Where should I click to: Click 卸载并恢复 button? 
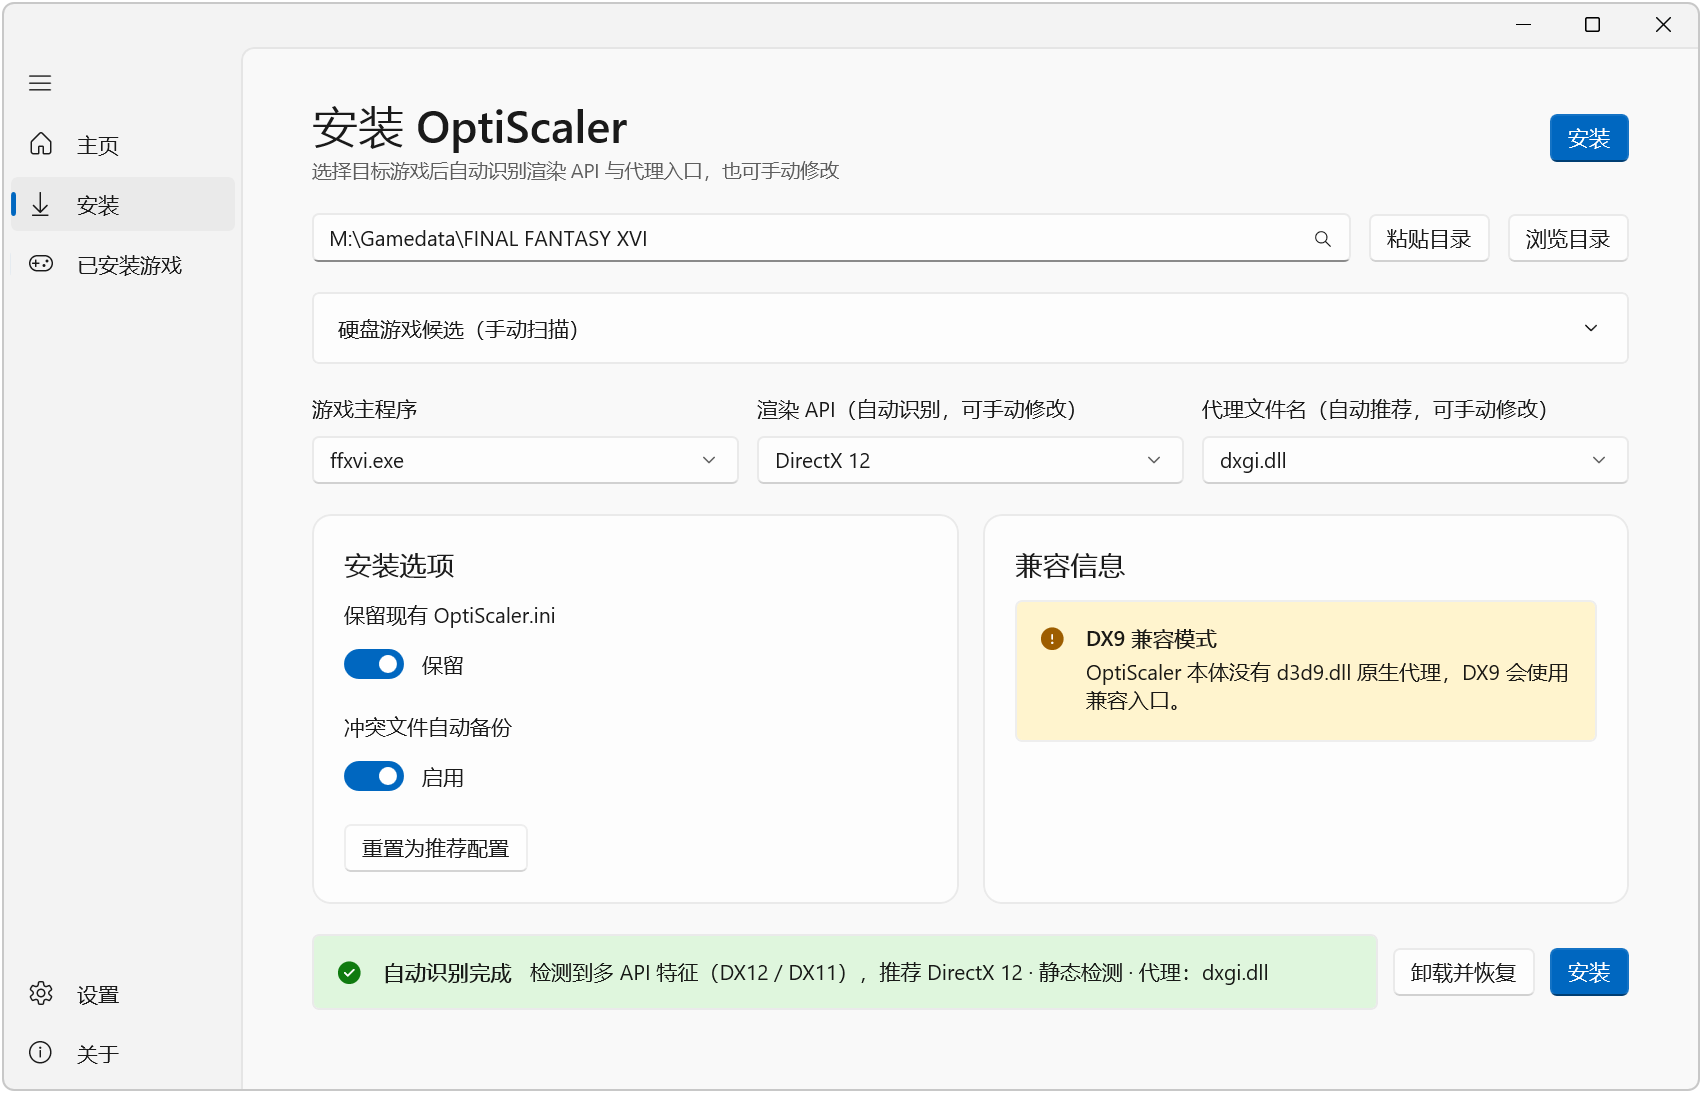[x=1463, y=972]
